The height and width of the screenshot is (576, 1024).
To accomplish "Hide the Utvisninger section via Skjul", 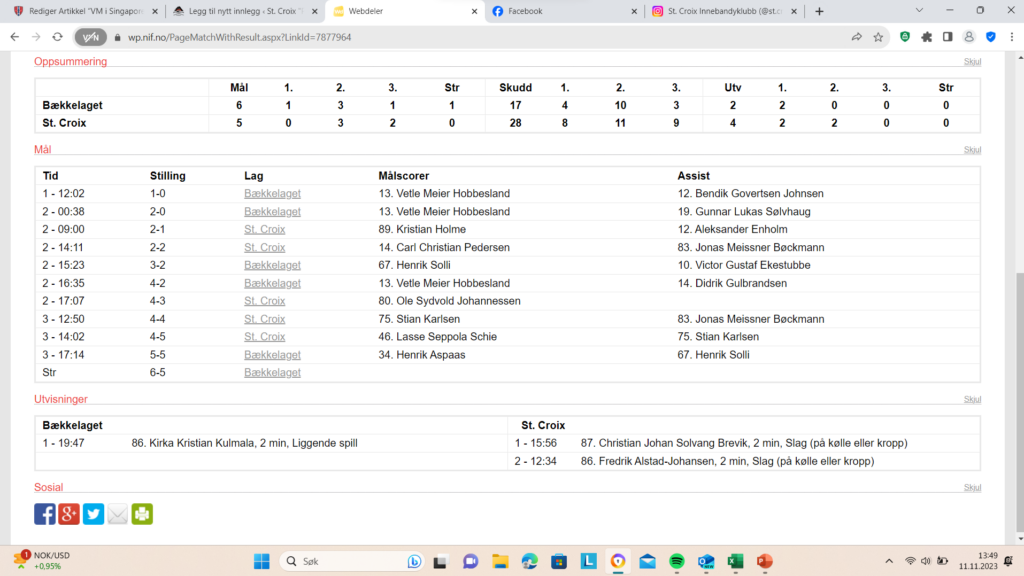I will (972, 399).
